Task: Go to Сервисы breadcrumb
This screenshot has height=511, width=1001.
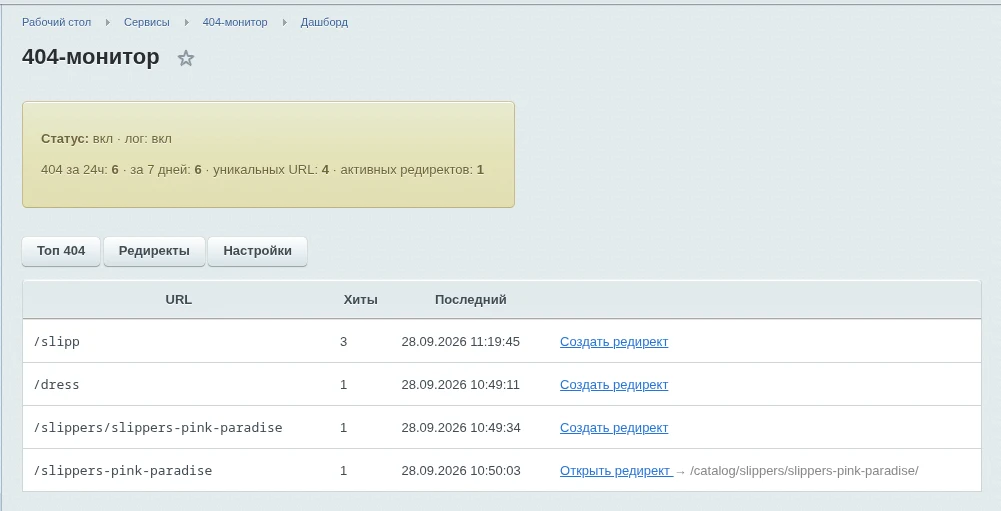Action: point(147,22)
